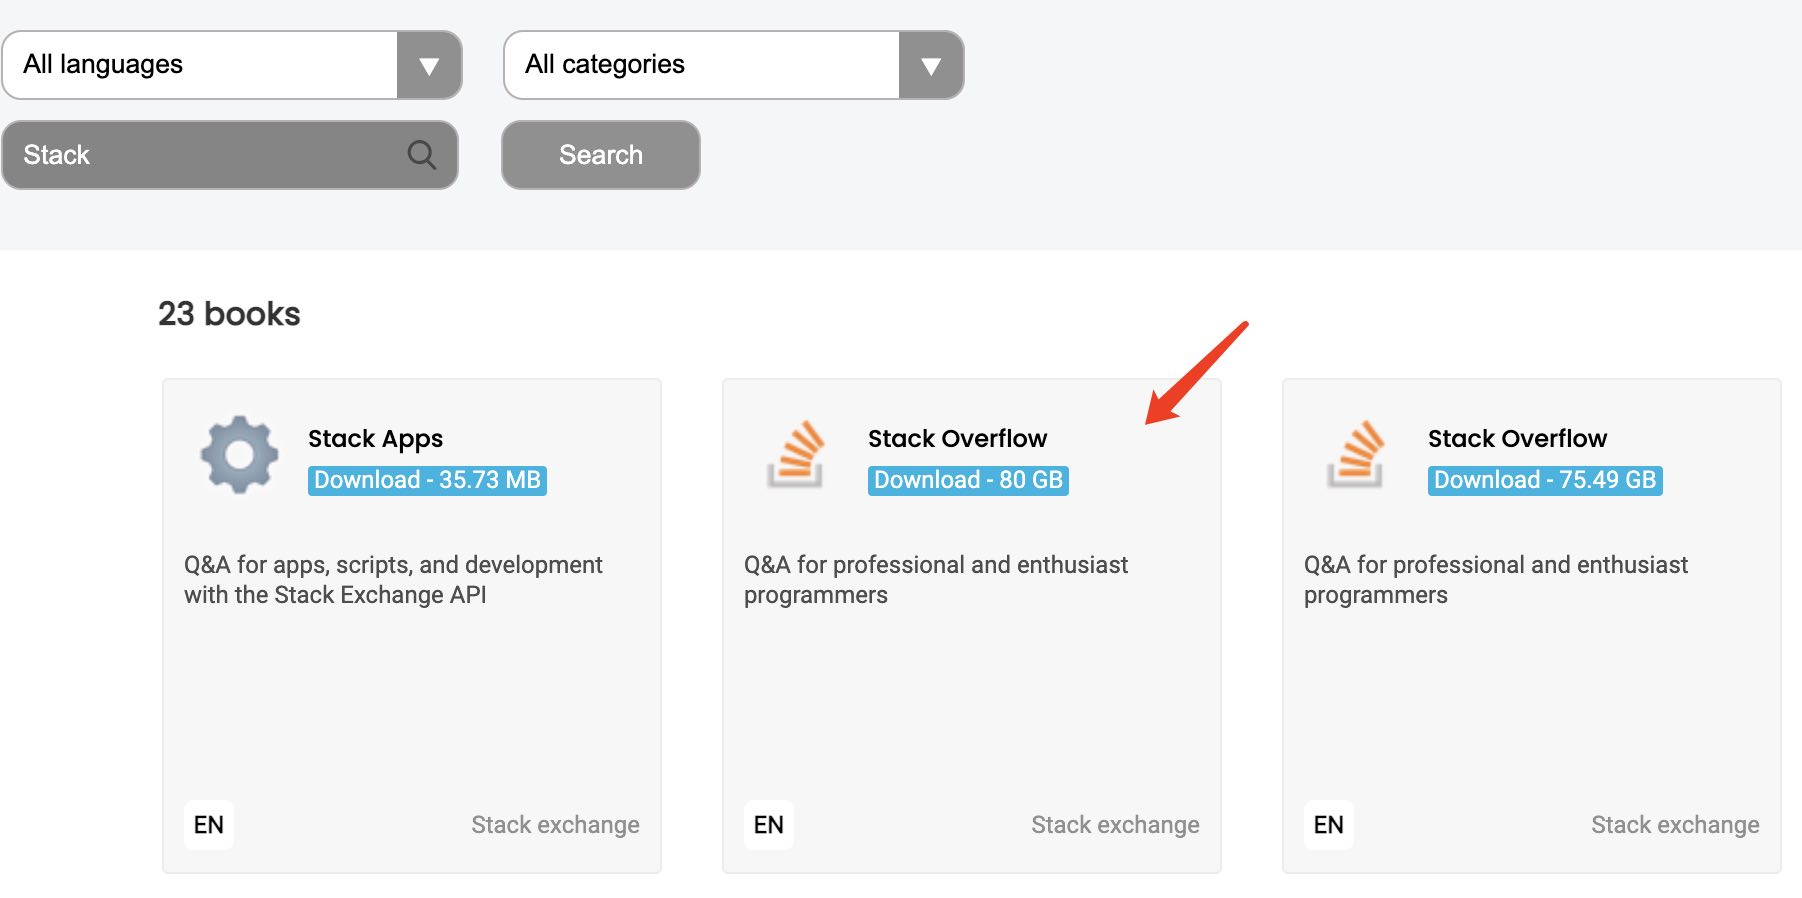Select the All languages combo box
Screen dimensions: 1802x898
pos(232,65)
